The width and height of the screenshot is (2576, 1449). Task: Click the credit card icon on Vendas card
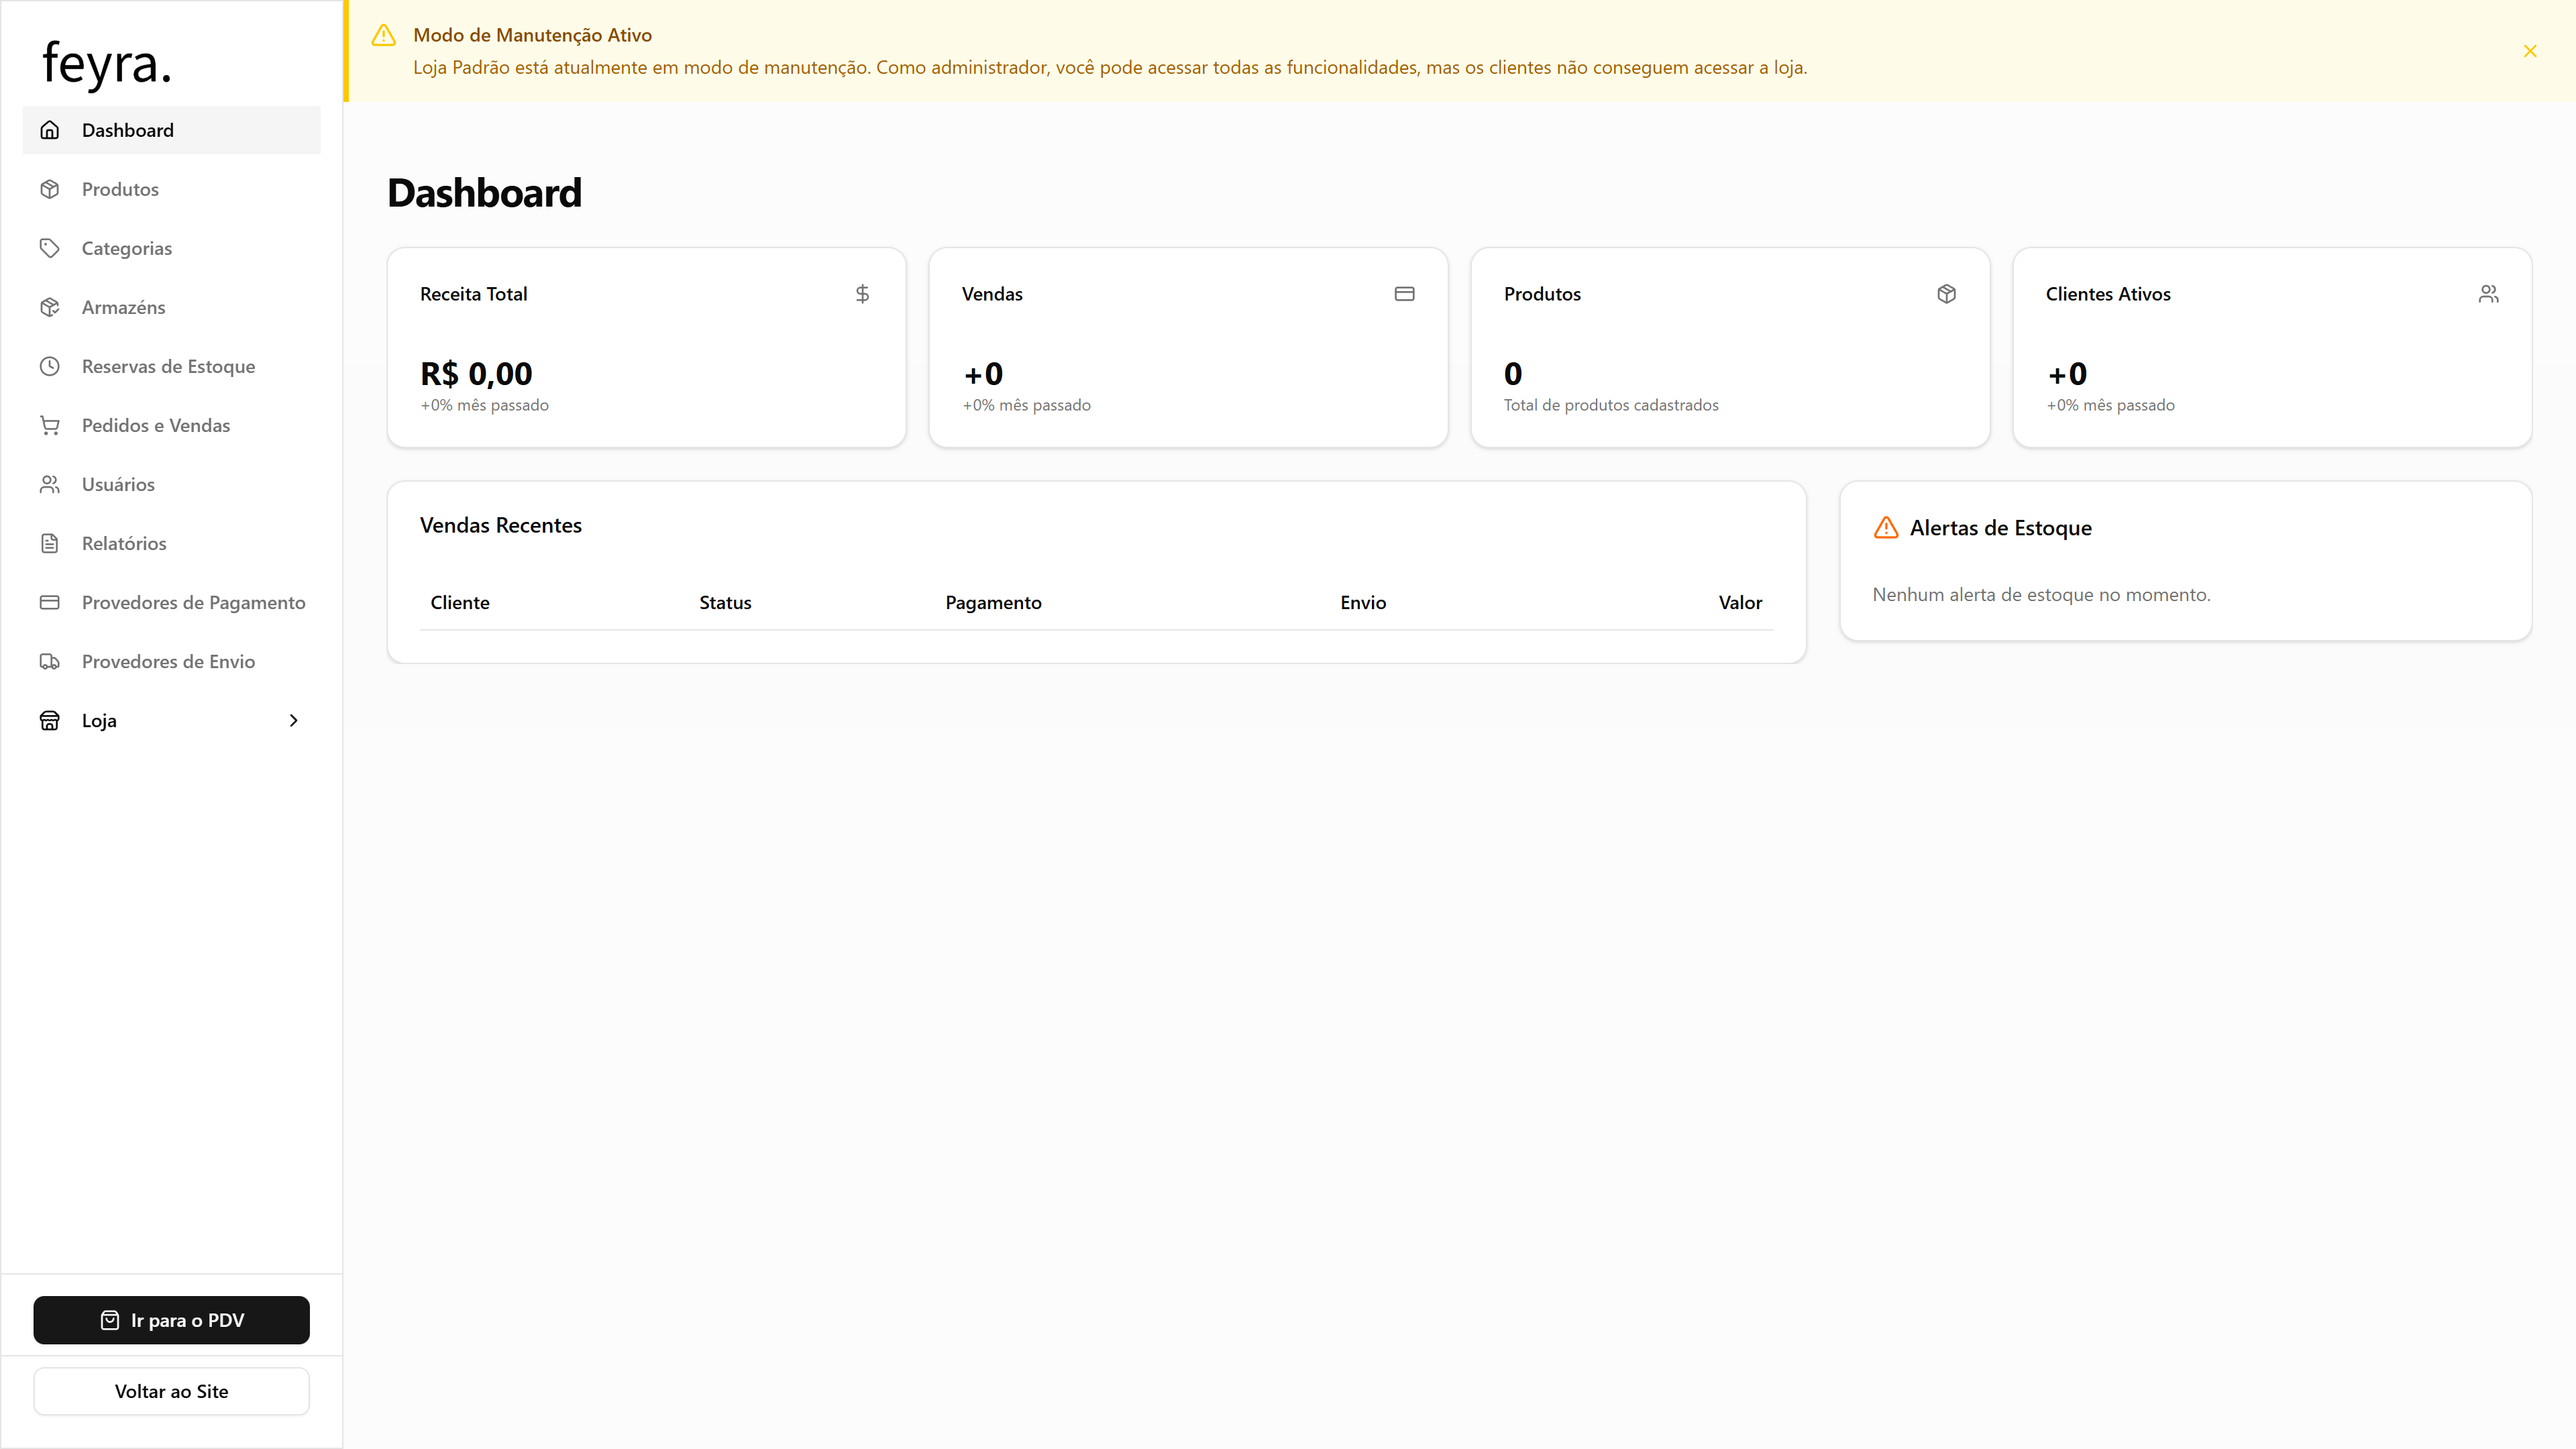click(1404, 294)
